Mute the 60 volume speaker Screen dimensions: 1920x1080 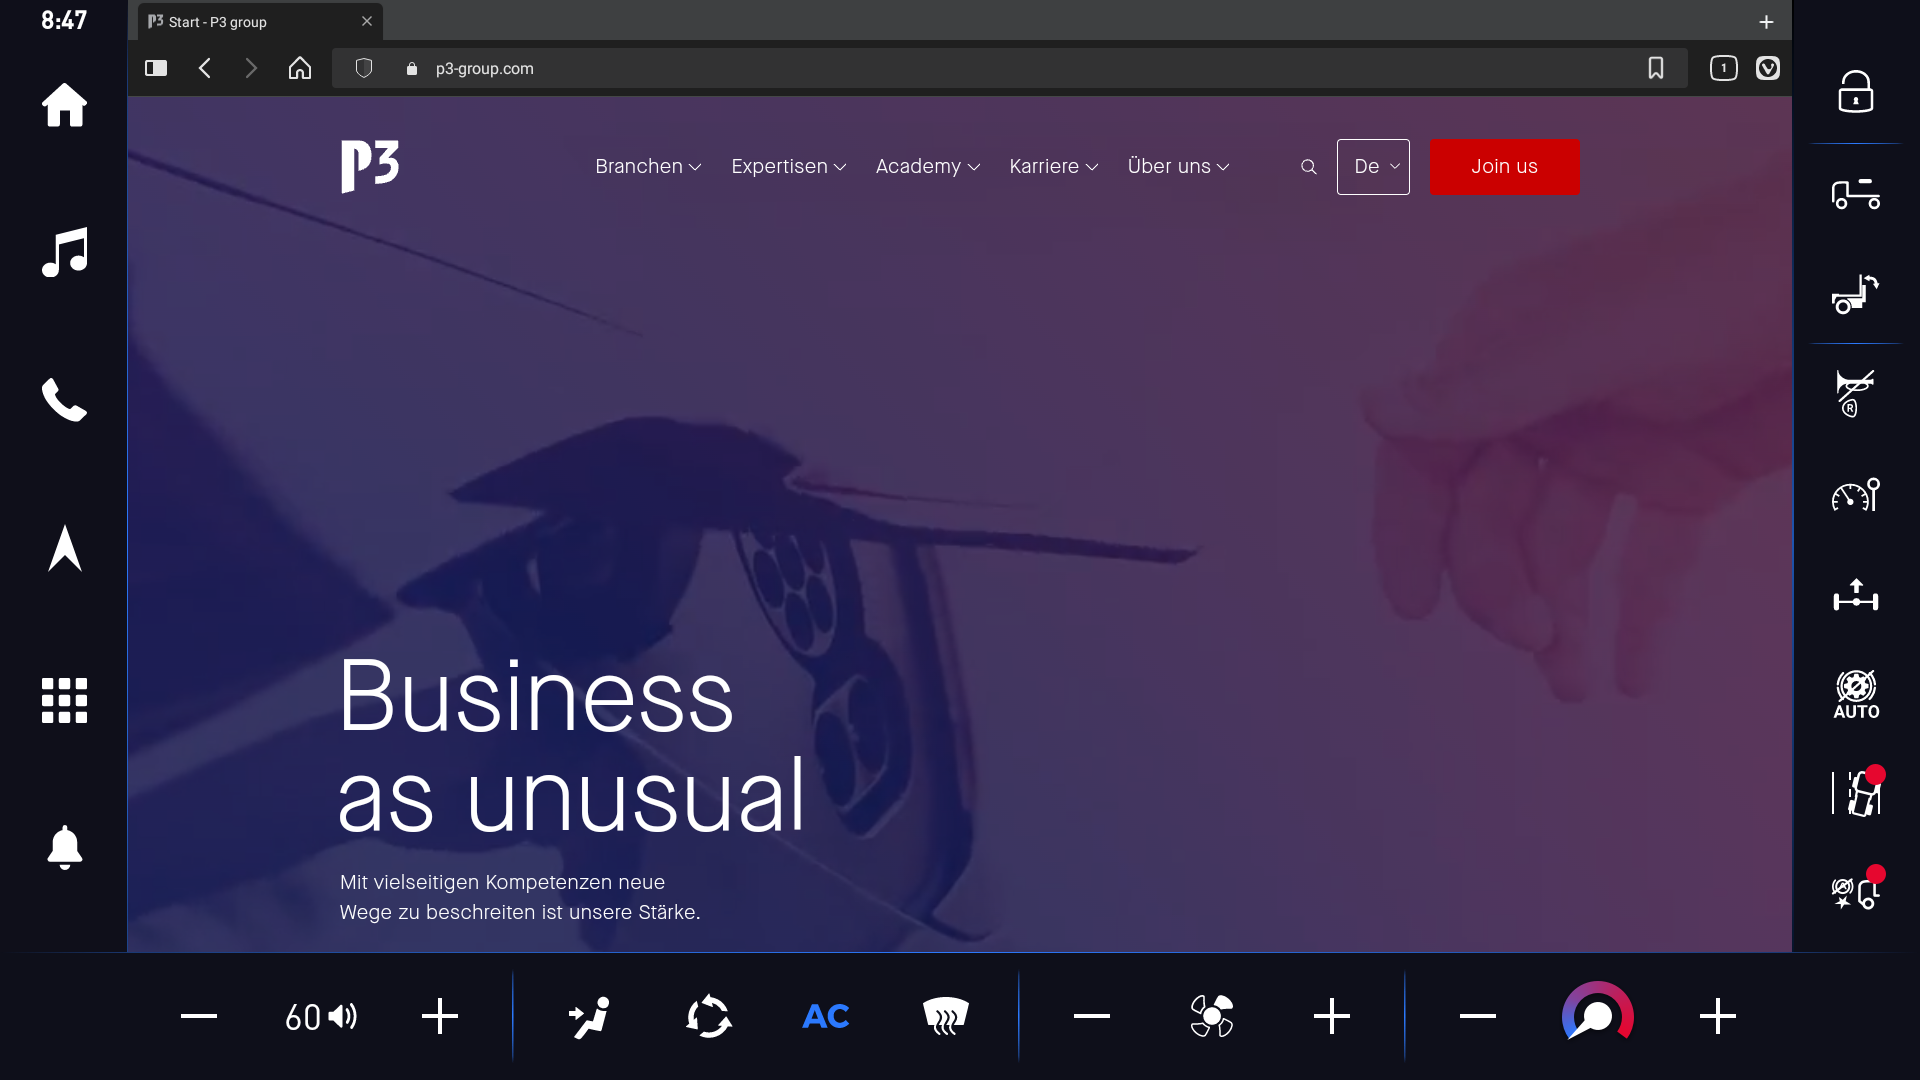320,1017
